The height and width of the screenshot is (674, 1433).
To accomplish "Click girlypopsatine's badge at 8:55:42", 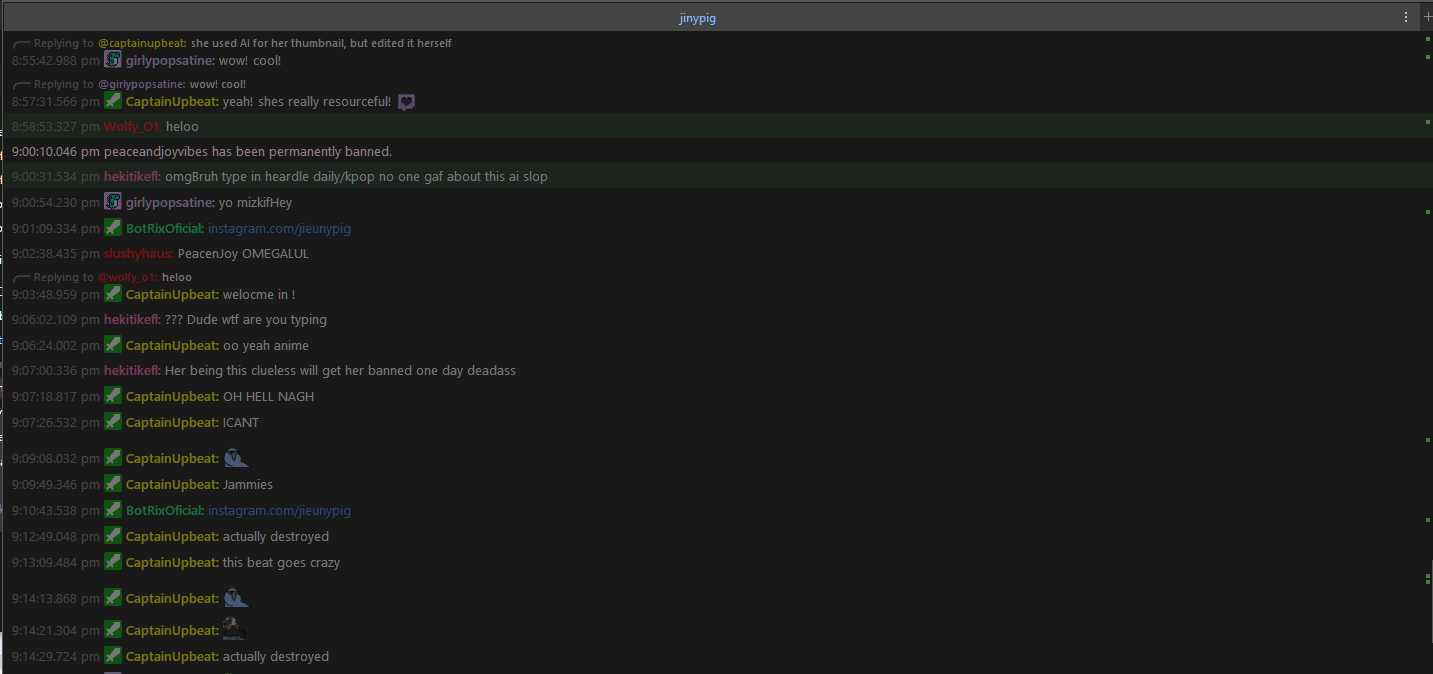I will pyautogui.click(x=113, y=60).
